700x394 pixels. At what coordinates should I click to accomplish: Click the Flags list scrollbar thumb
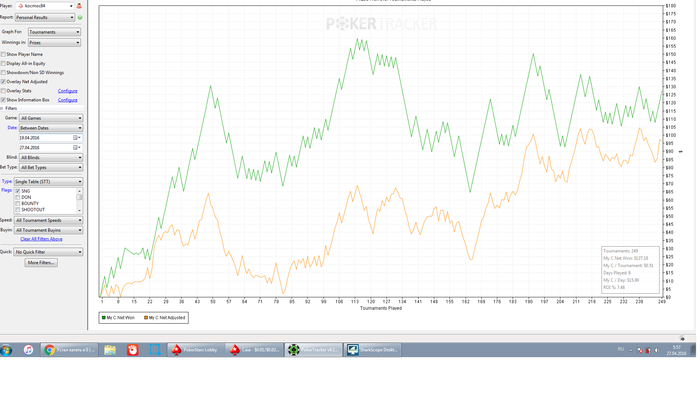coord(79,197)
